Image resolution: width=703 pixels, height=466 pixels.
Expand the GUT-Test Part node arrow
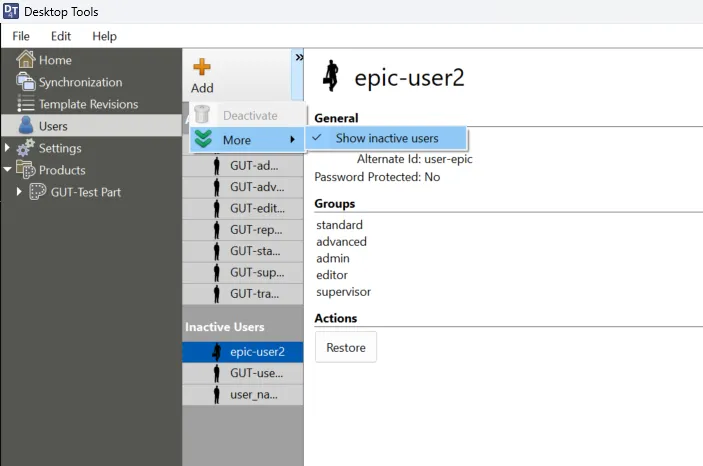(x=19, y=192)
